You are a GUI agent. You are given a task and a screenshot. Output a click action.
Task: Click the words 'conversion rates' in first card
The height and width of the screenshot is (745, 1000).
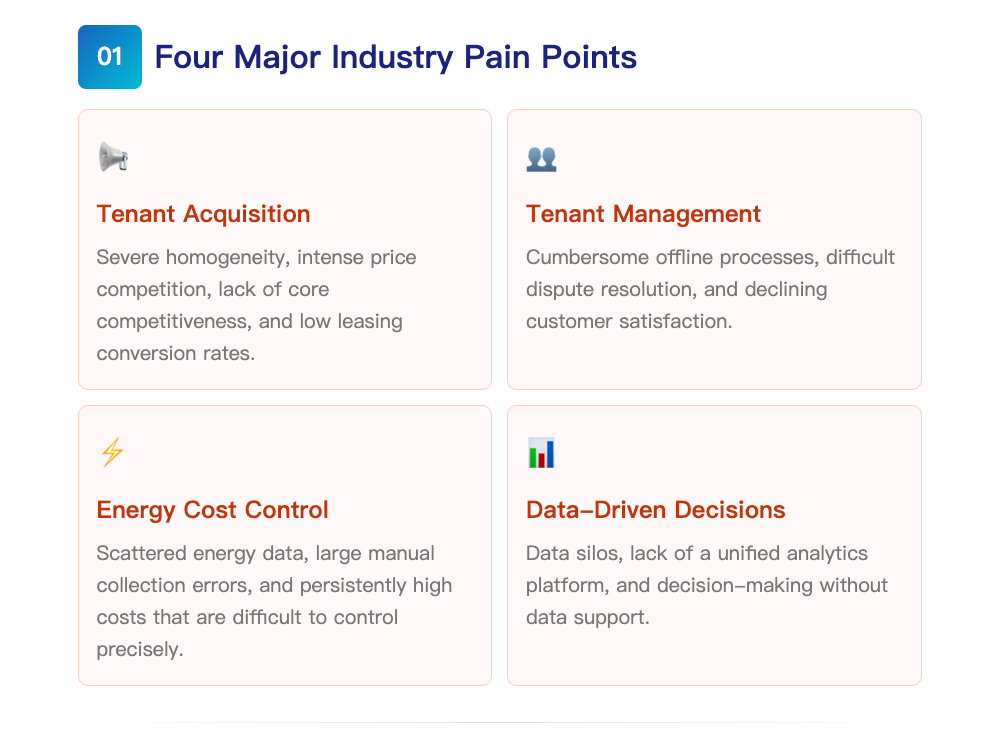(x=174, y=353)
